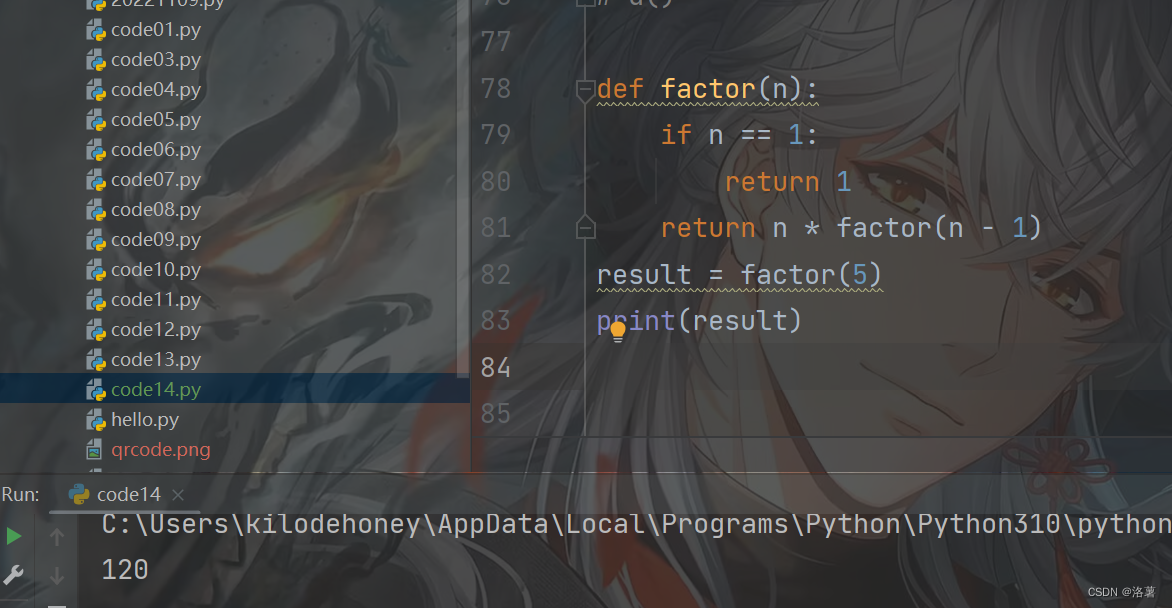Image resolution: width=1172 pixels, height=608 pixels.
Task: Open code03.py file
Action: coord(155,60)
